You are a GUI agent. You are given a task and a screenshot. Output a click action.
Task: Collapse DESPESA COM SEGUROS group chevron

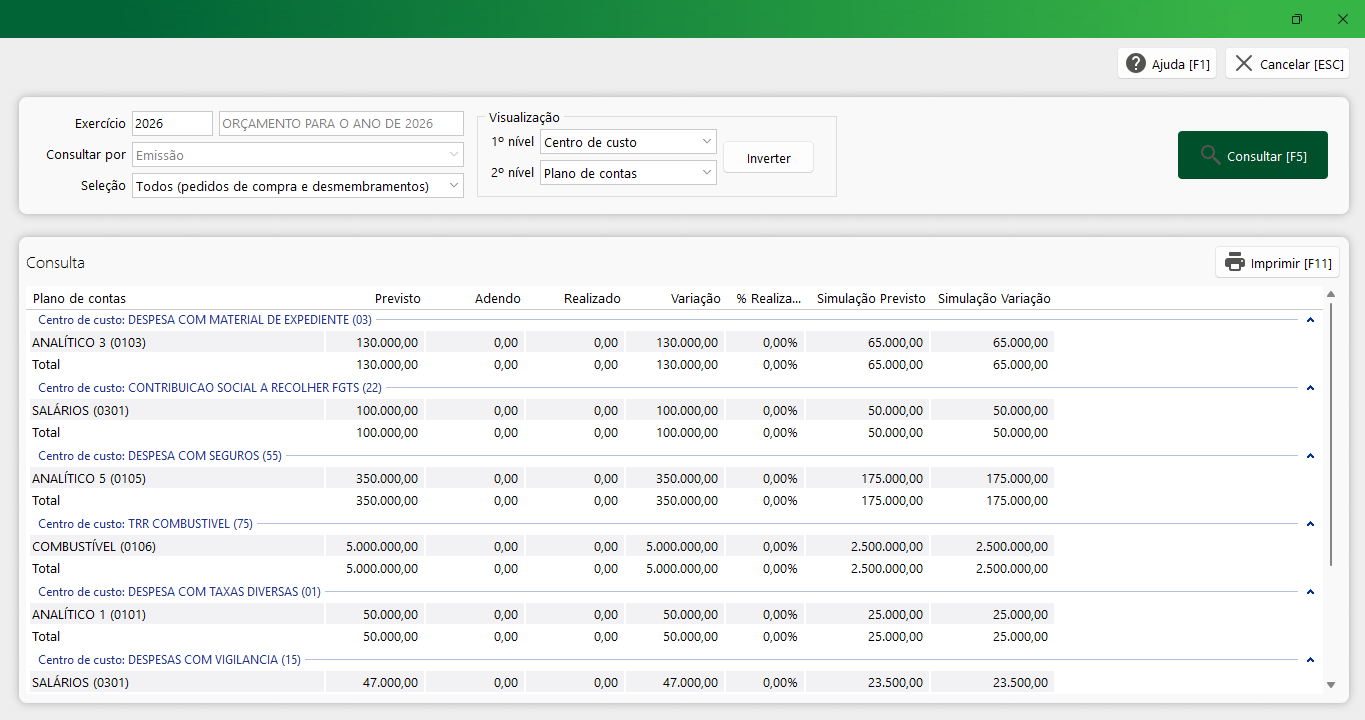[1310, 456]
